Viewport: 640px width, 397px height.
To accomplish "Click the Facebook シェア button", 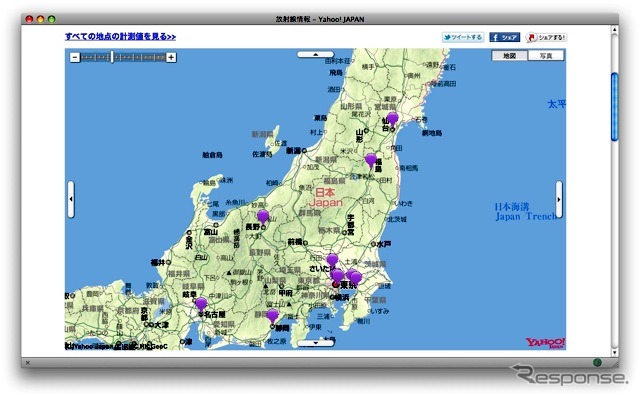I will pos(504,38).
